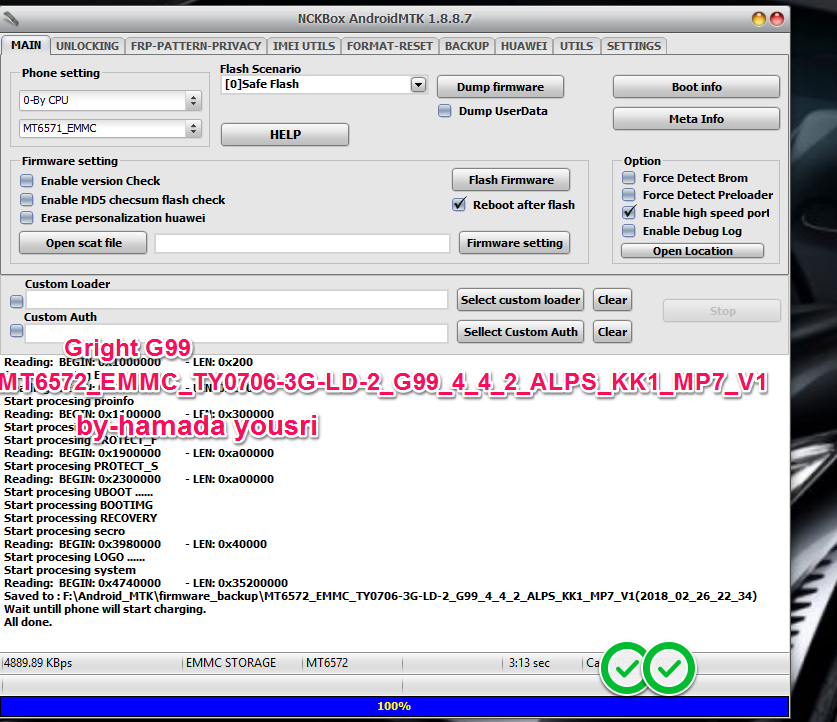This screenshot has height=722, width=837.
Task: Open the FRP-PATTERN-PRIVACY tab
Action: (x=196, y=46)
